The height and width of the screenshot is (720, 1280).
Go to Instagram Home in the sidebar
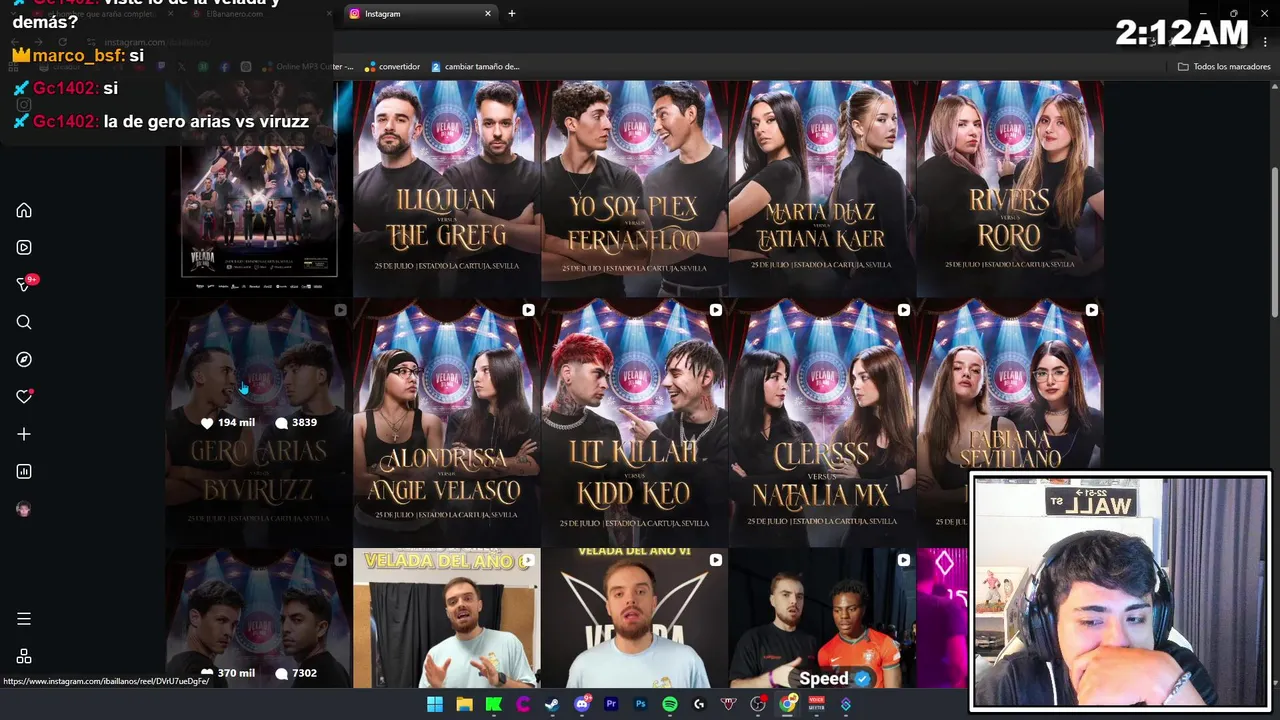tap(24, 210)
